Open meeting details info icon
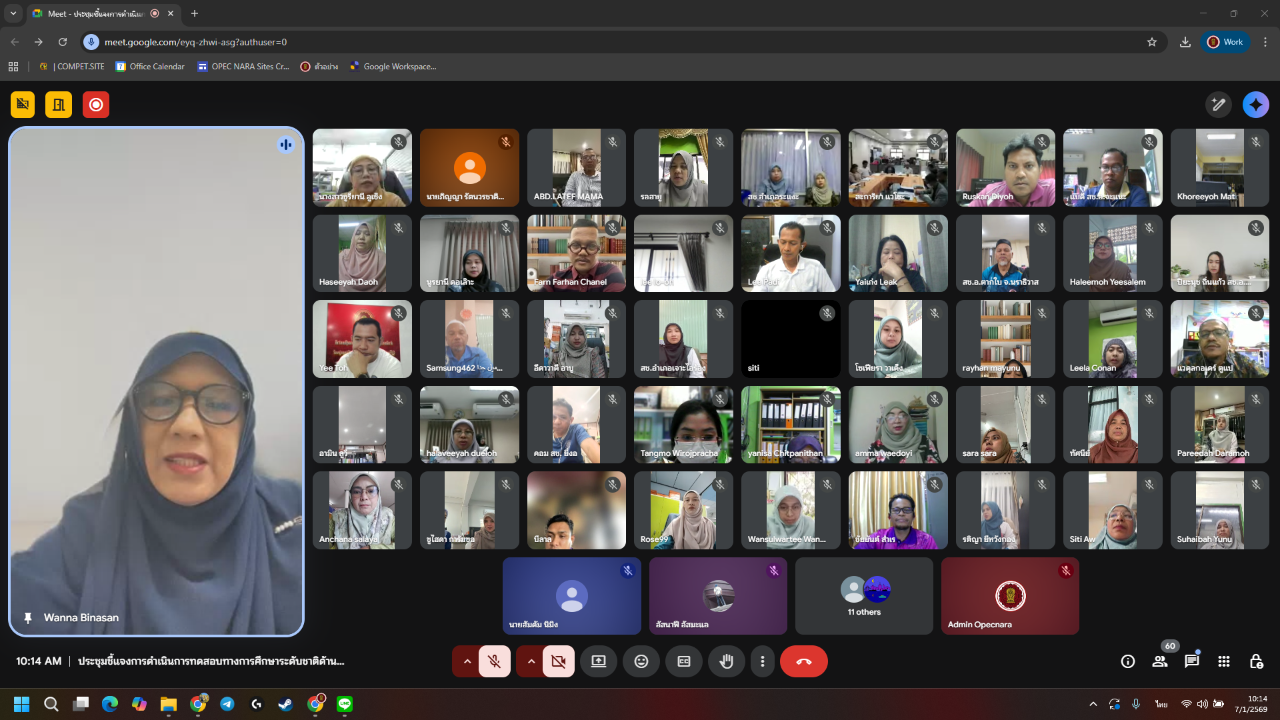 1128,661
